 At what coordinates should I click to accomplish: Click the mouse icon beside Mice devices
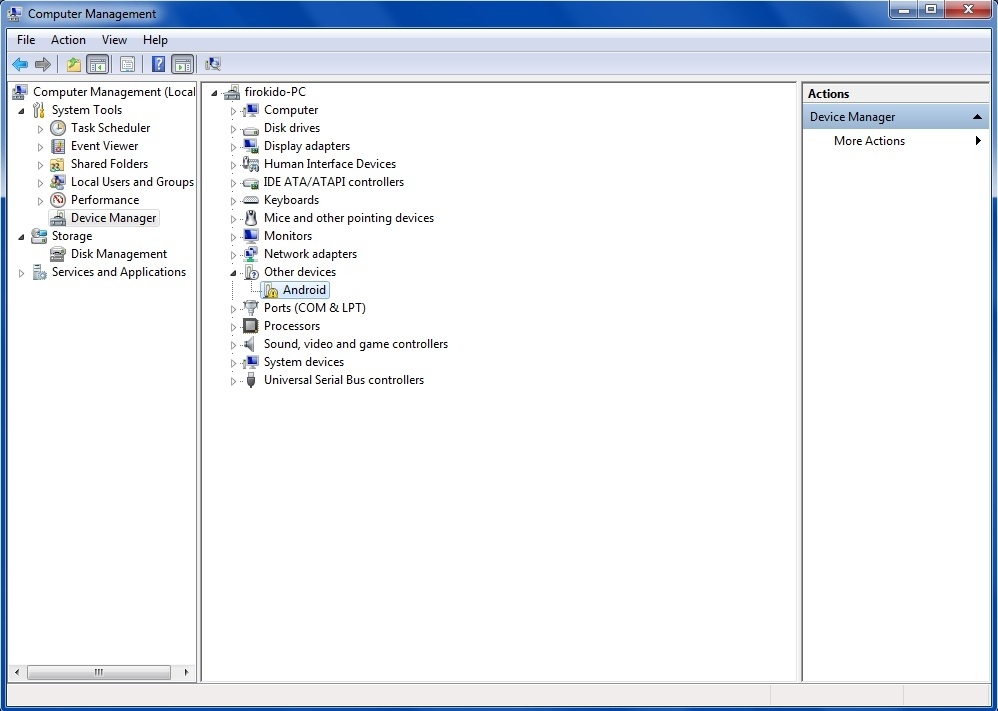click(251, 218)
